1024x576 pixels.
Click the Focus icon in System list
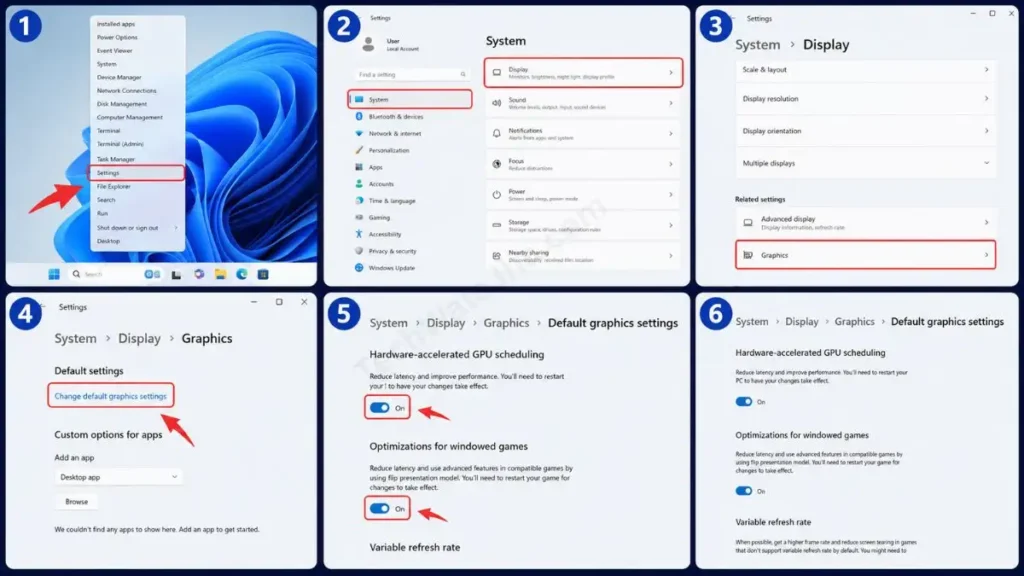click(496, 164)
